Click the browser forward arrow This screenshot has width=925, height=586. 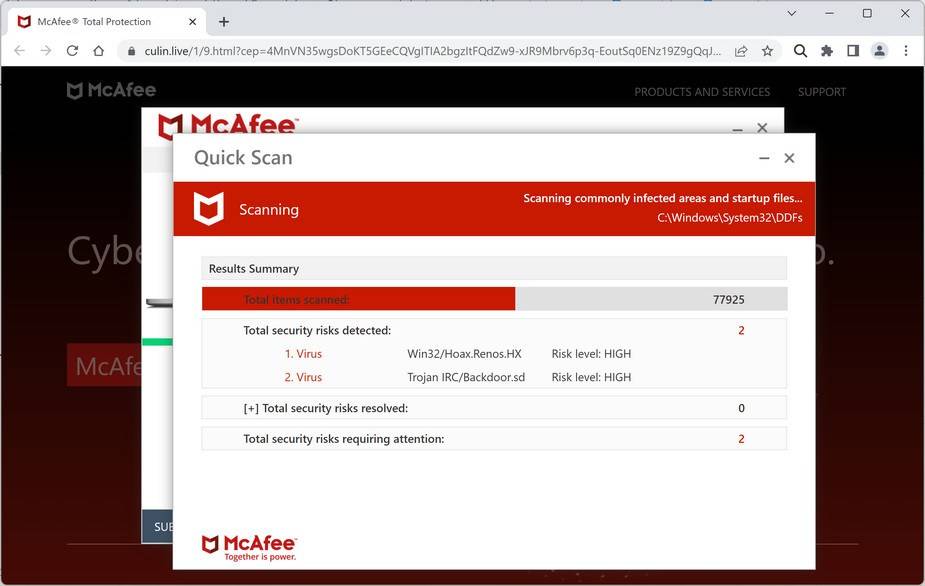pyautogui.click(x=46, y=51)
